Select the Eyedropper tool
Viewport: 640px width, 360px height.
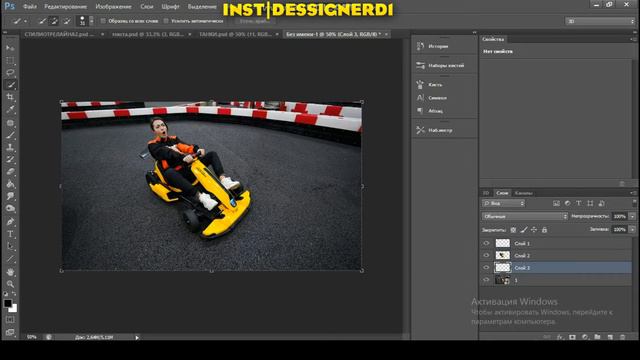(10, 110)
